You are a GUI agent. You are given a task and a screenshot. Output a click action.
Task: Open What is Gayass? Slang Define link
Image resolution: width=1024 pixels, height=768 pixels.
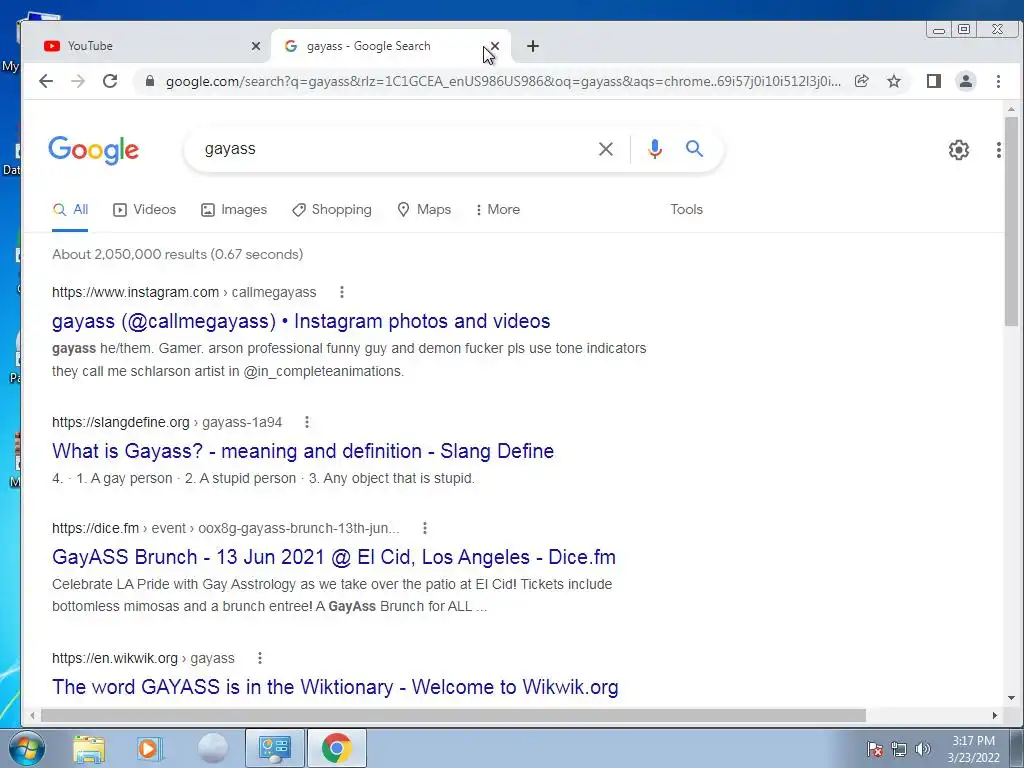coord(303,451)
